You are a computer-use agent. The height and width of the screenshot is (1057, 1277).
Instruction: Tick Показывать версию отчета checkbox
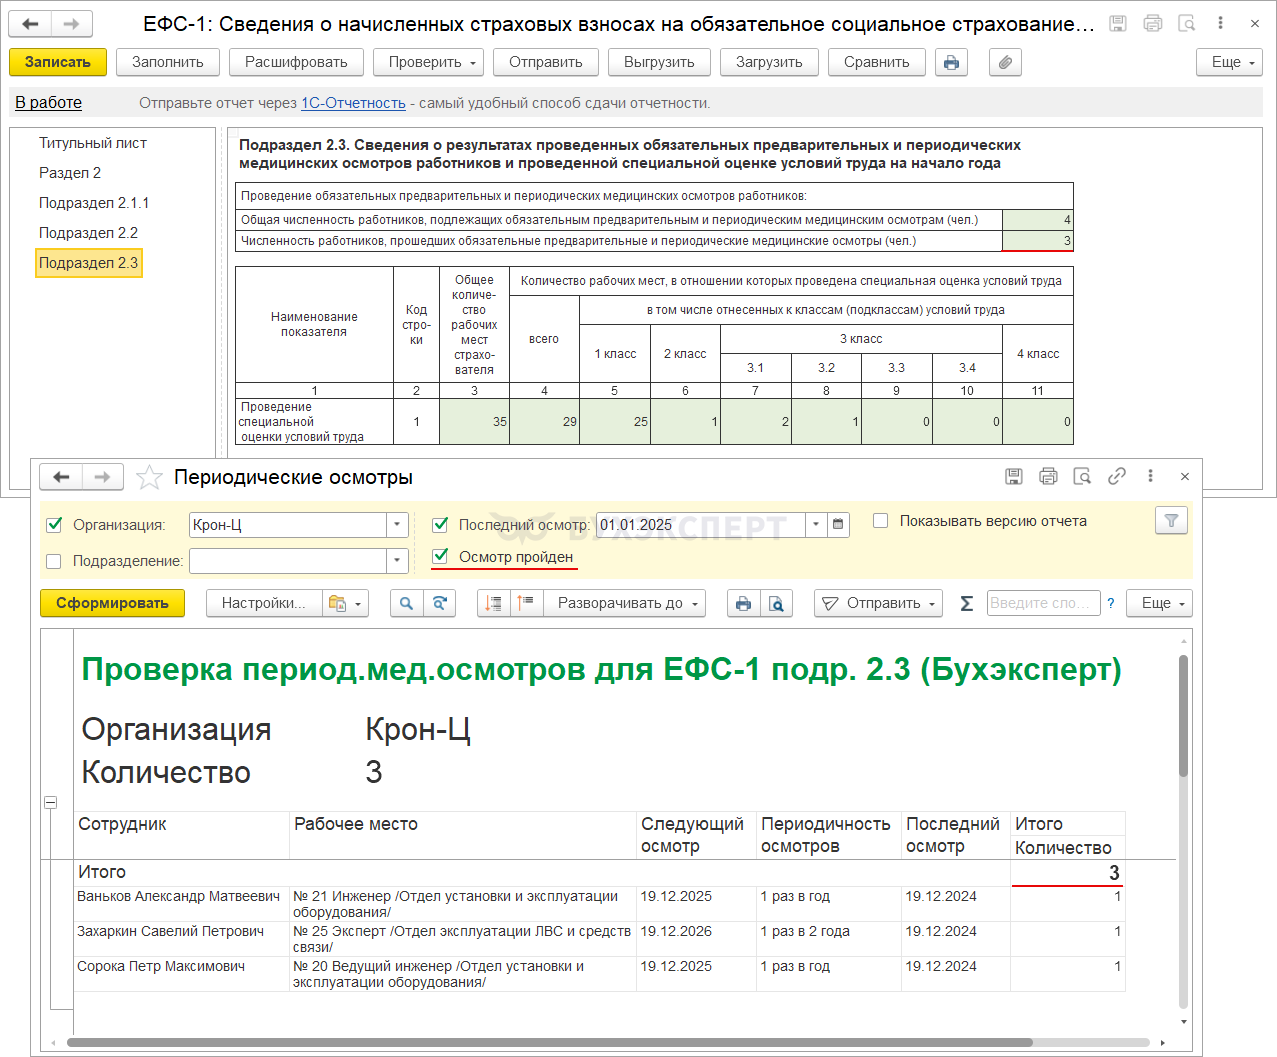click(x=880, y=521)
